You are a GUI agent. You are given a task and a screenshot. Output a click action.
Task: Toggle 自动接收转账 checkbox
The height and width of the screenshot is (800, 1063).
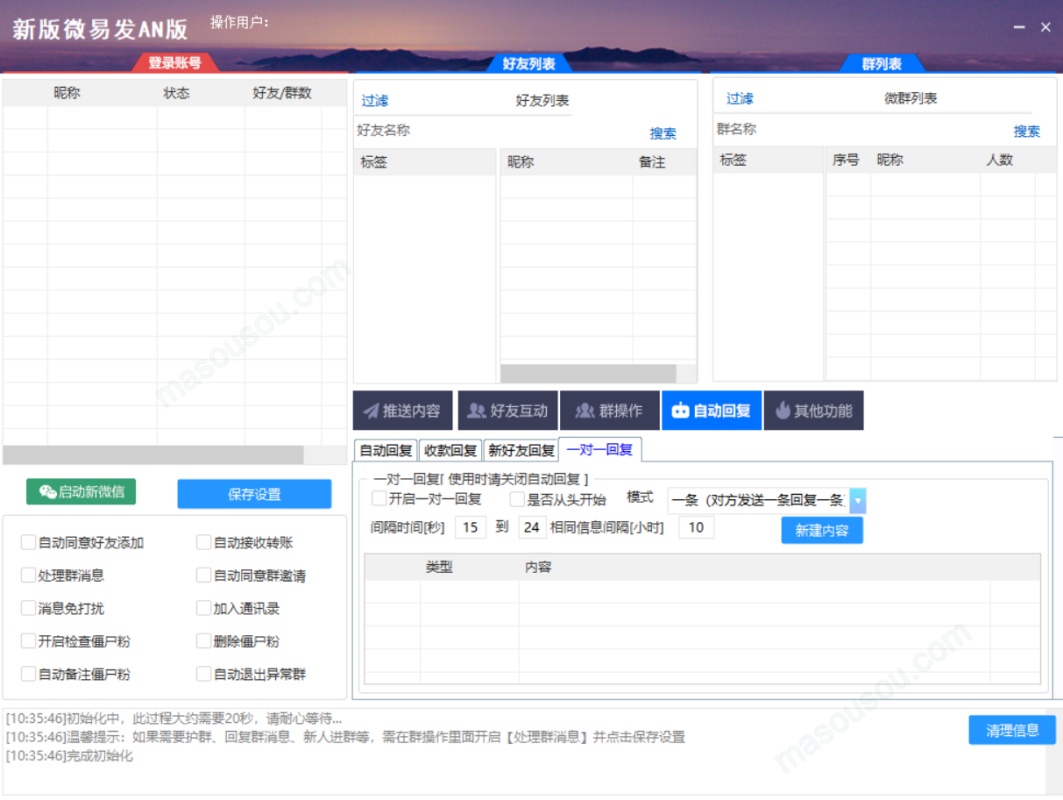tap(203, 542)
